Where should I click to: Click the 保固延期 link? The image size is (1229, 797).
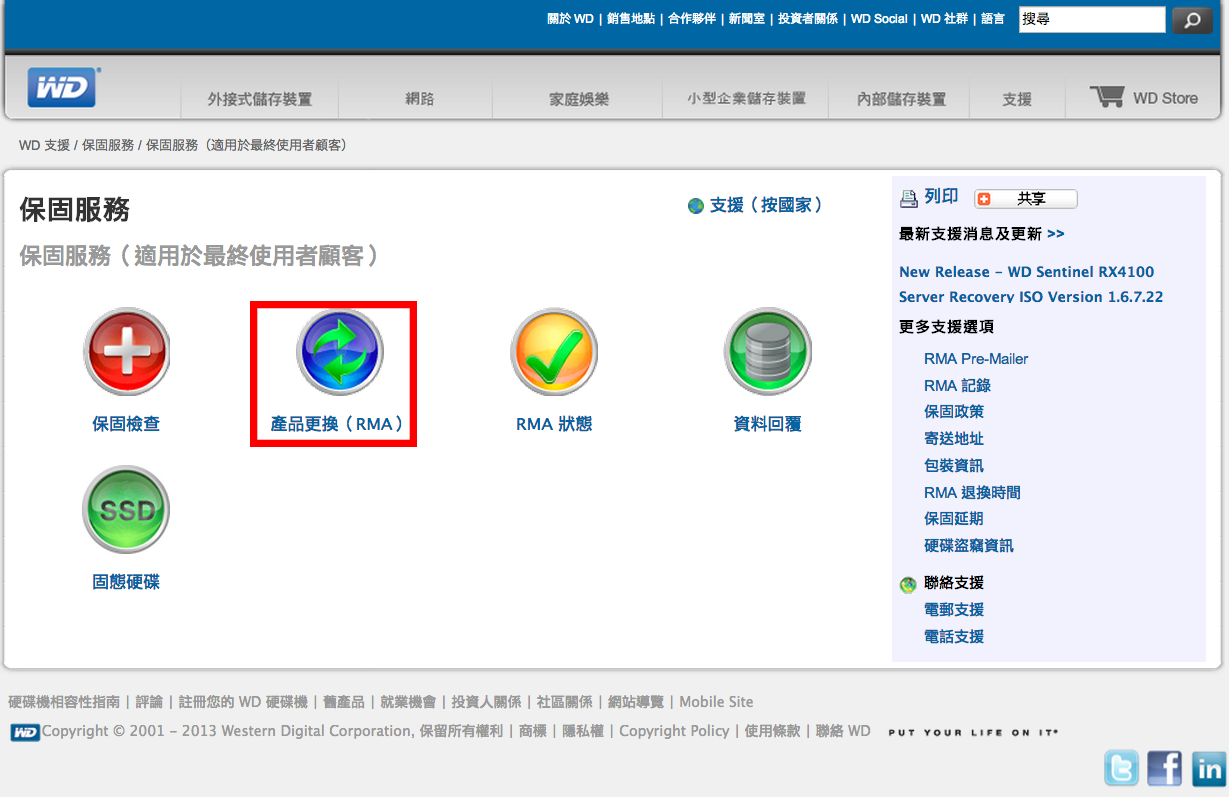pyautogui.click(x=954, y=519)
